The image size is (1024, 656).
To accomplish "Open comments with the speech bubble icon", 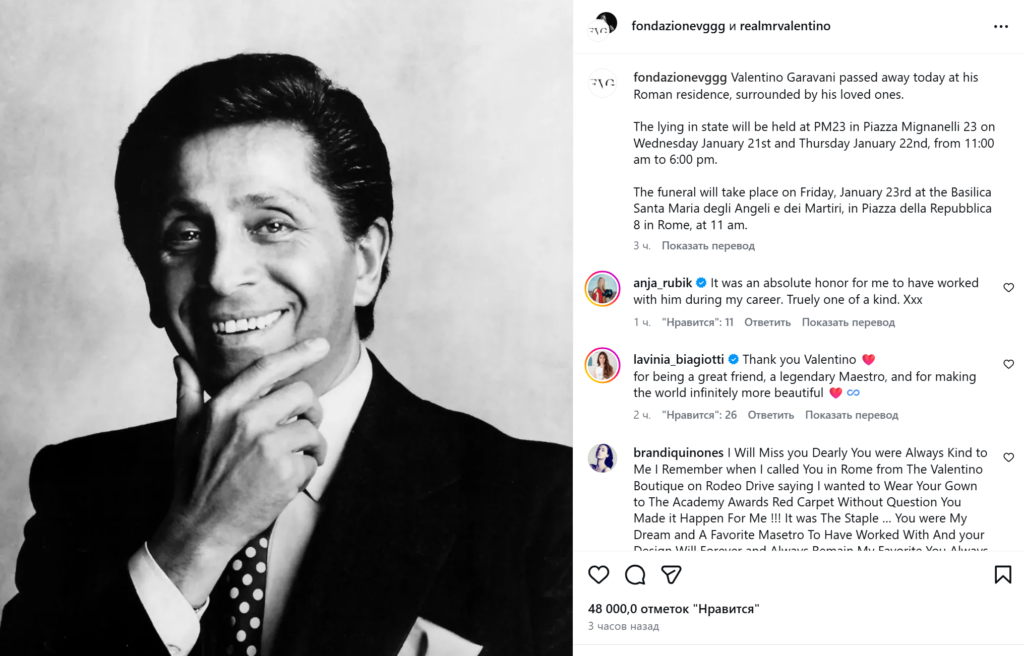I will [635, 575].
